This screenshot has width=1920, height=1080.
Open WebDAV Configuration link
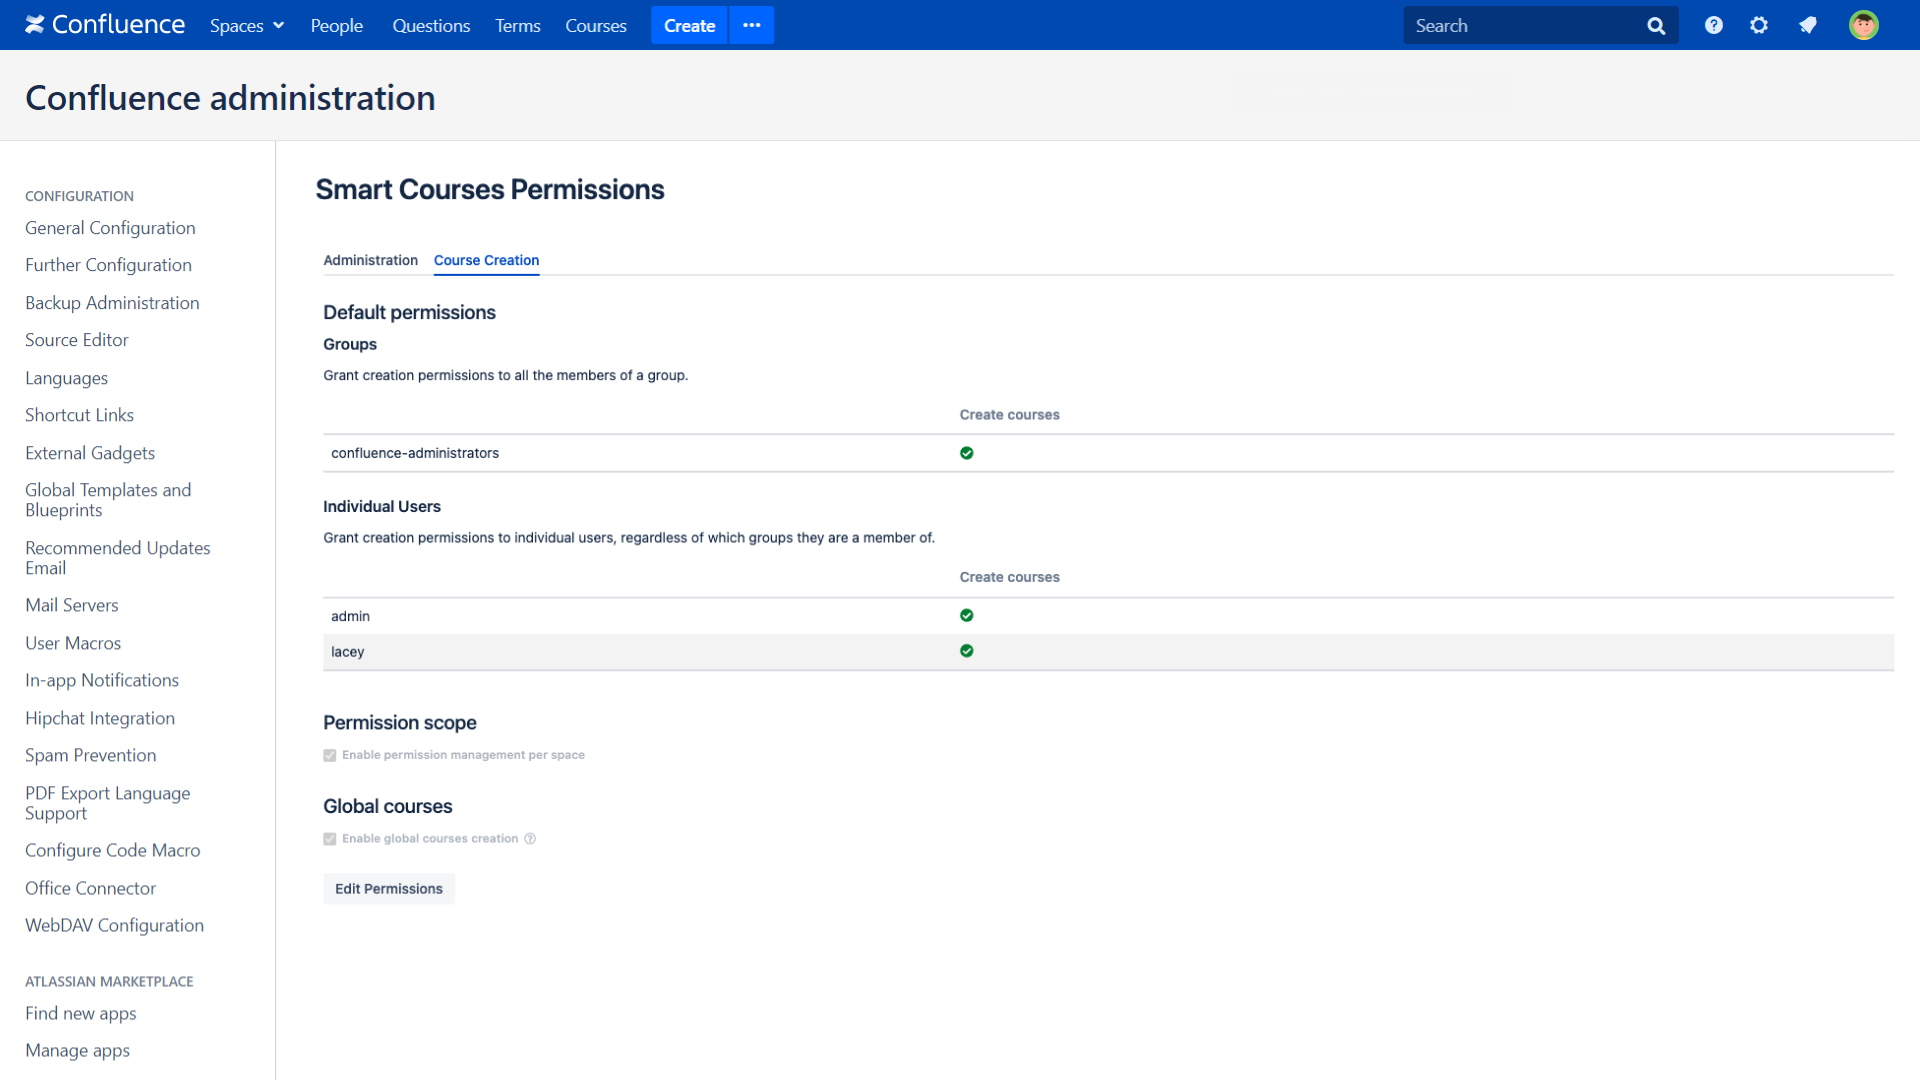[x=115, y=925]
